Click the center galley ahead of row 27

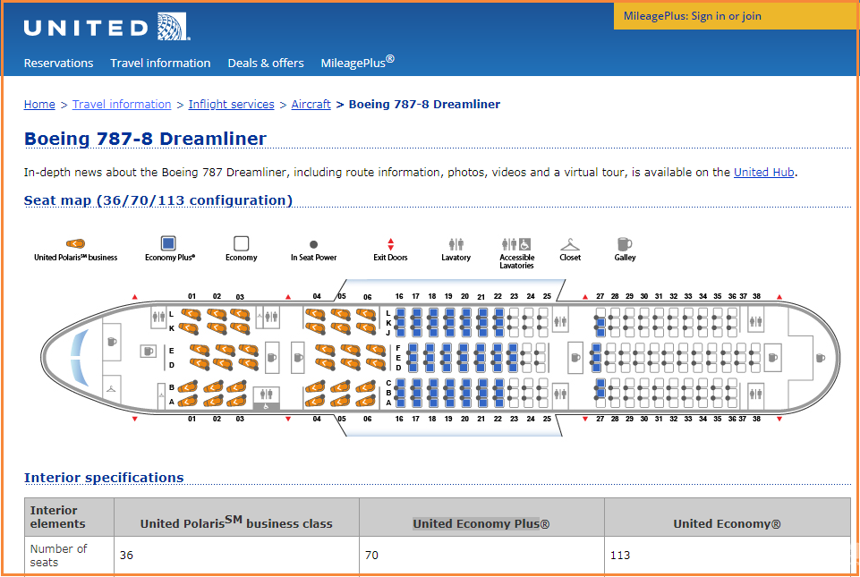(575, 358)
